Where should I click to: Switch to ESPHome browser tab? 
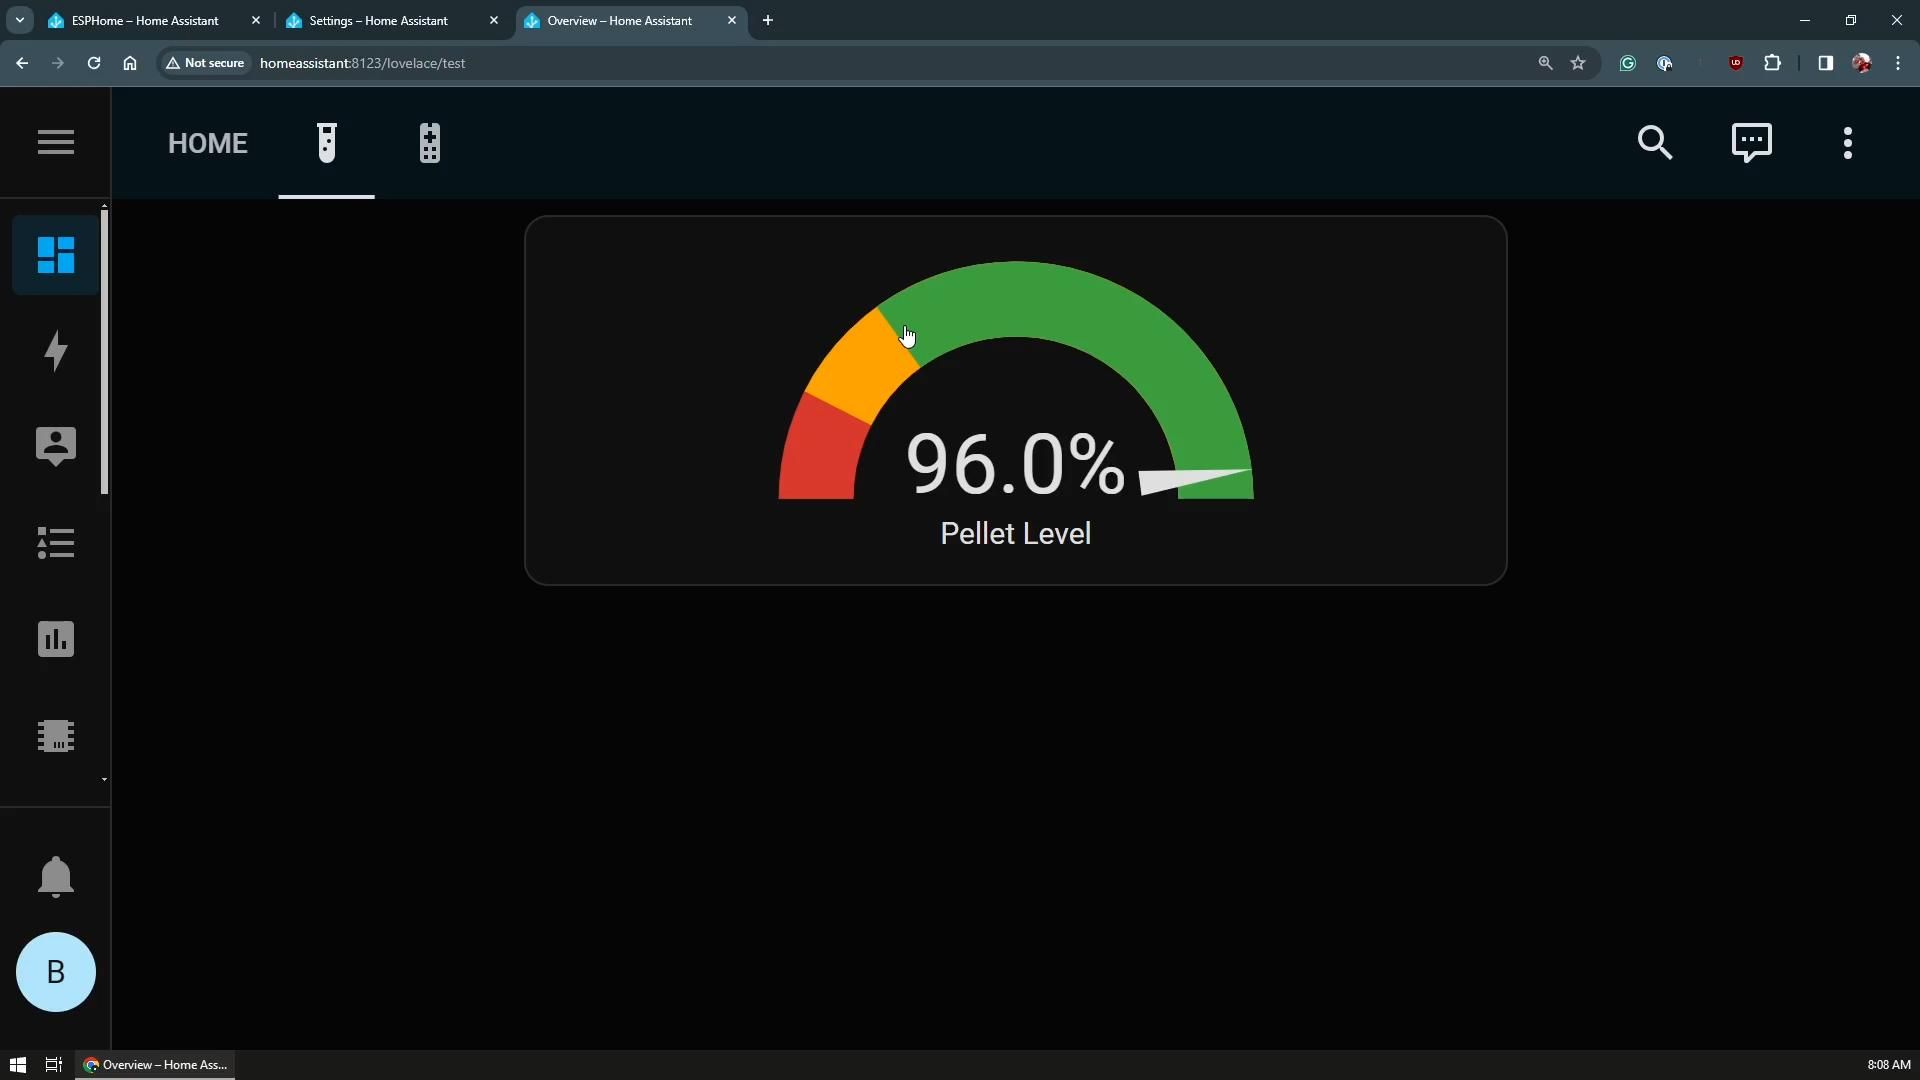coord(145,20)
